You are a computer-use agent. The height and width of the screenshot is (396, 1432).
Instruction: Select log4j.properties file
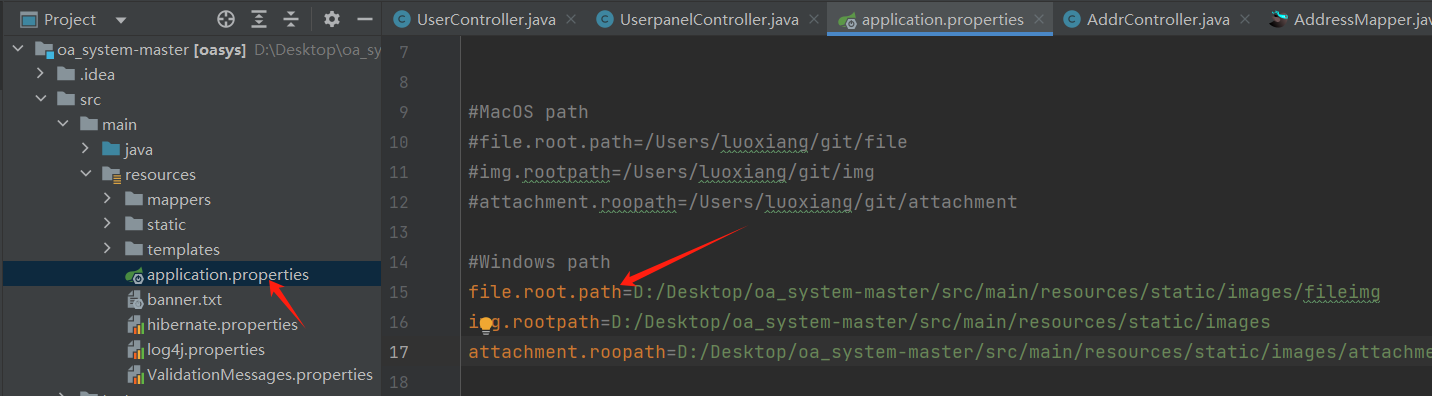[206, 350]
